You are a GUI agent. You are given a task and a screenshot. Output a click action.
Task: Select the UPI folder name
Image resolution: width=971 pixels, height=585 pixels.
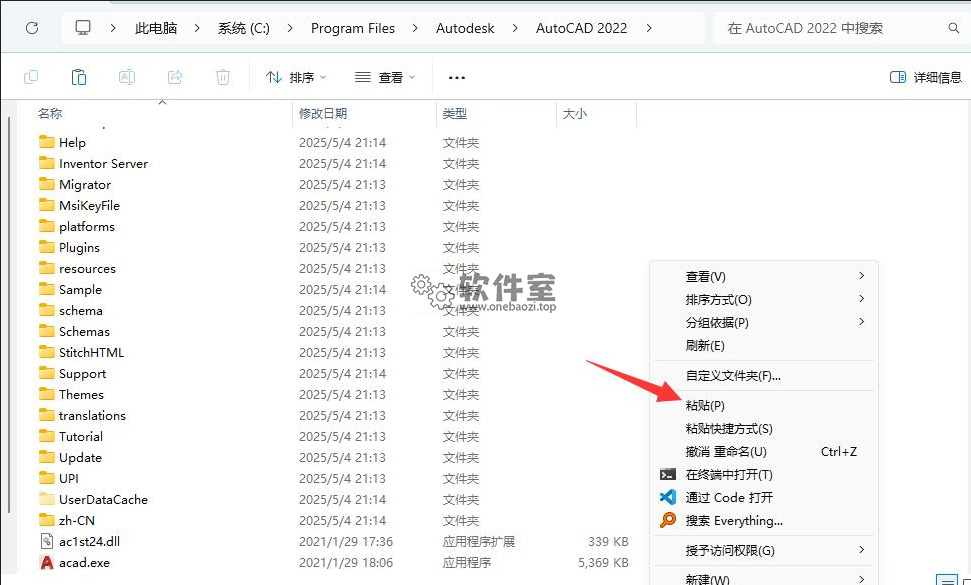coord(69,479)
